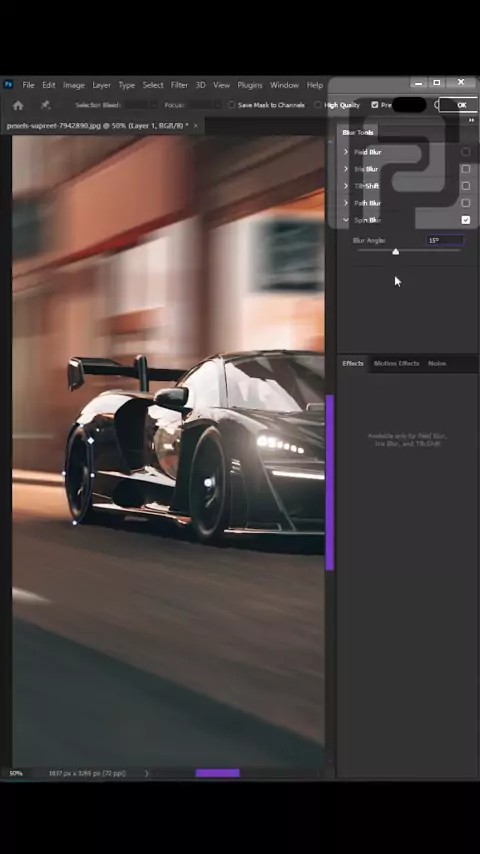This screenshot has width=480, height=854.
Task: Open the Type menu
Action: 126,85
